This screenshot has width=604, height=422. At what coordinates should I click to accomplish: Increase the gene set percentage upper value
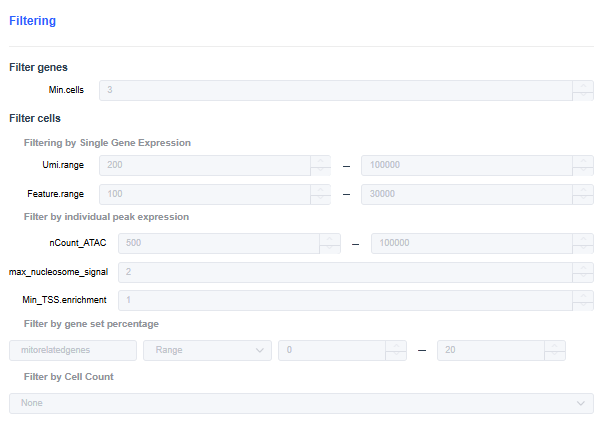coord(555,345)
